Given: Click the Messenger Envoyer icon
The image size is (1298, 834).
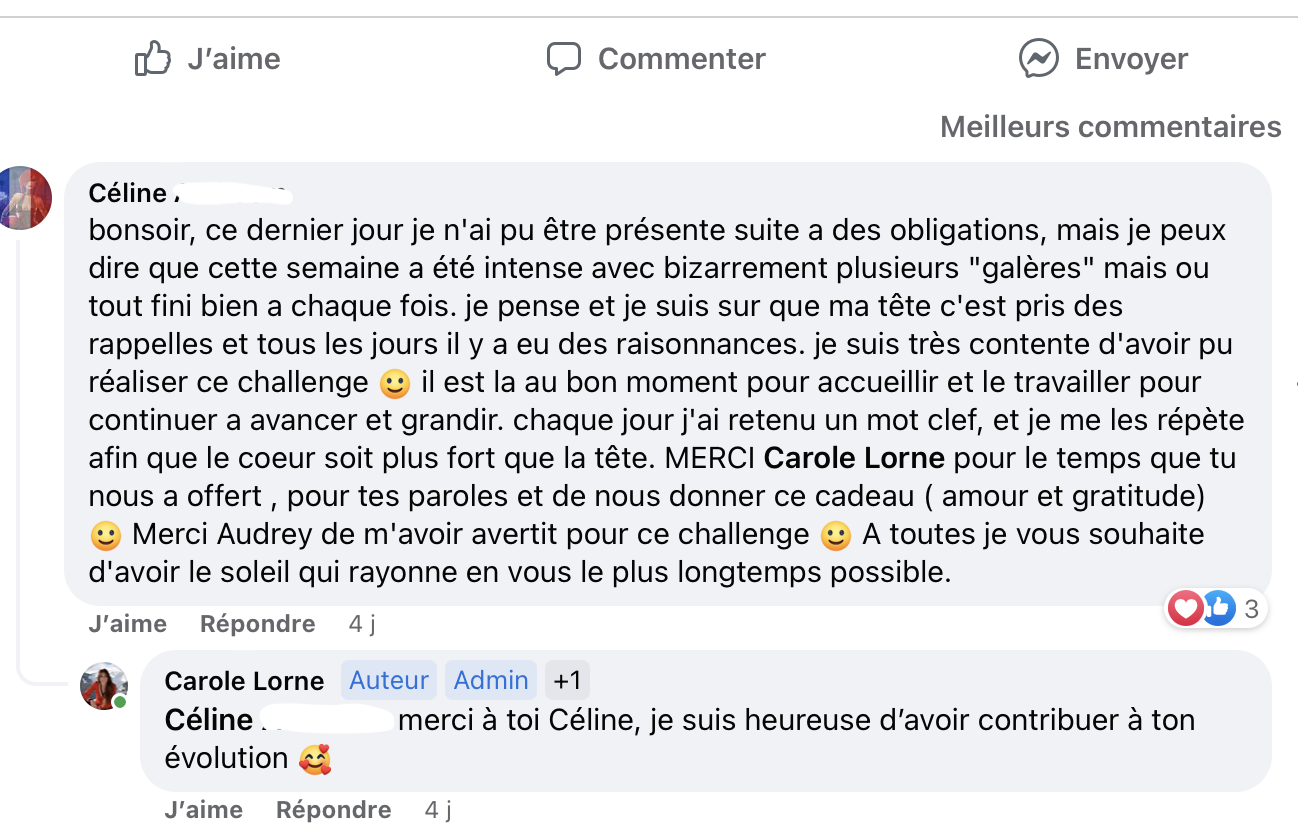Looking at the screenshot, I should click(1039, 59).
